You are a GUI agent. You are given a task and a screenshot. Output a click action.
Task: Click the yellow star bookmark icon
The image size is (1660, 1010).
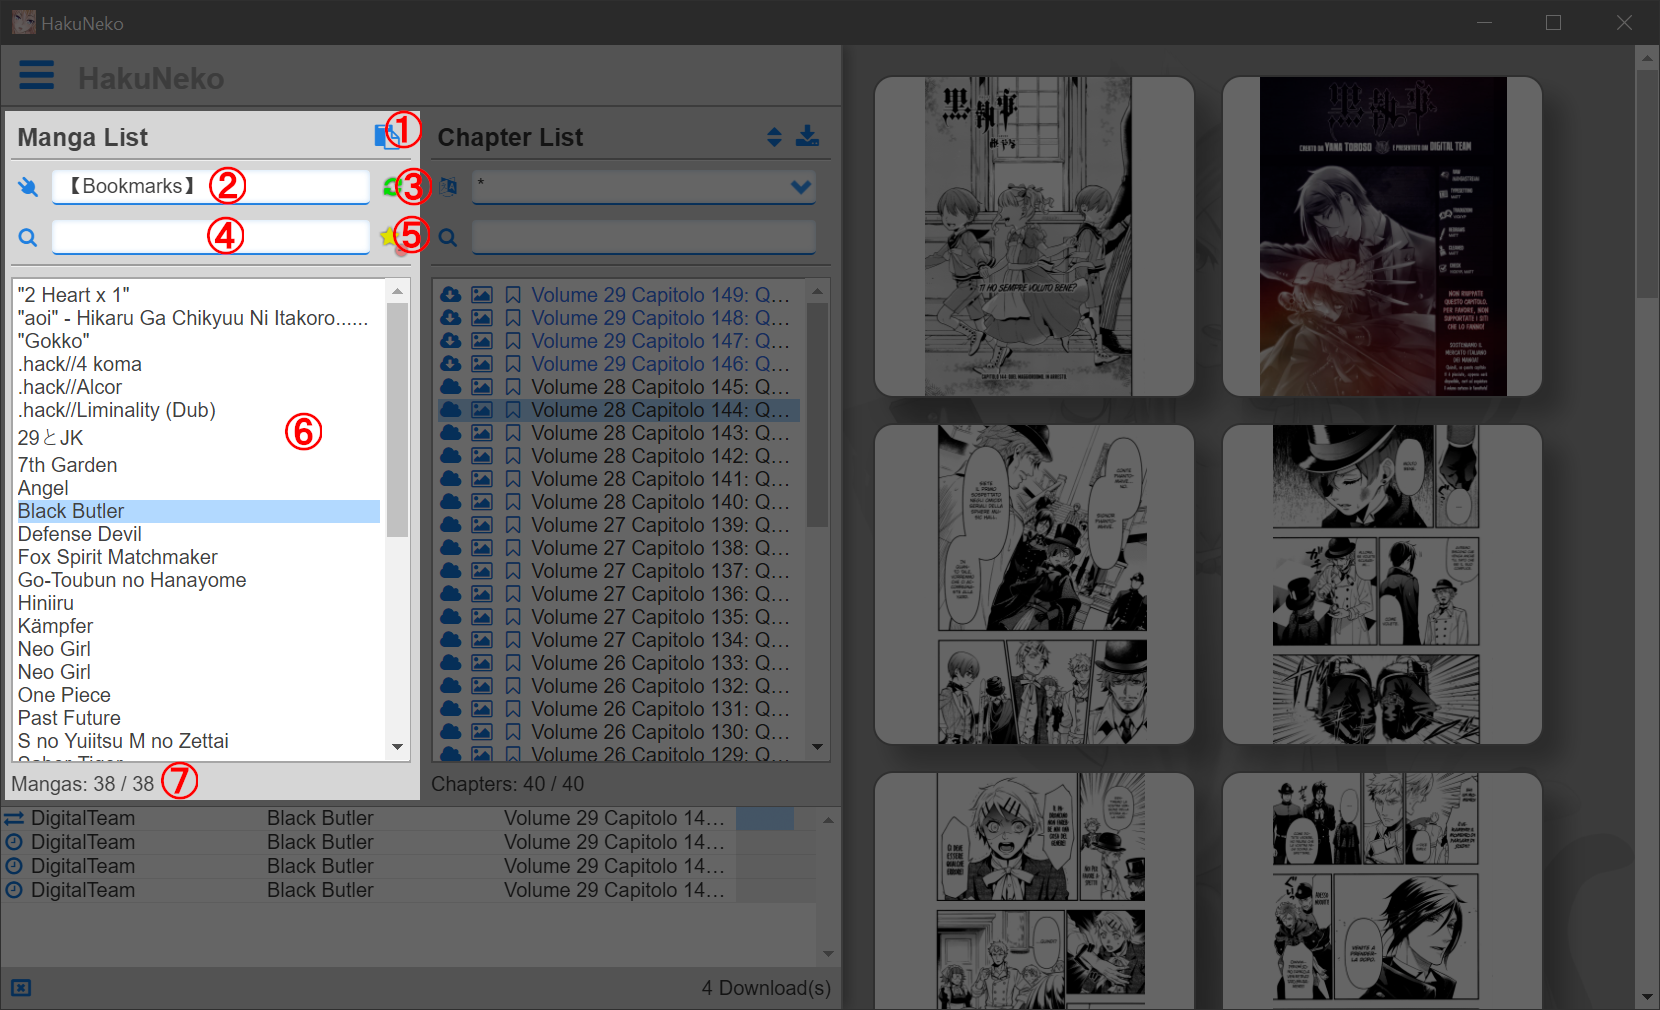pos(389,237)
